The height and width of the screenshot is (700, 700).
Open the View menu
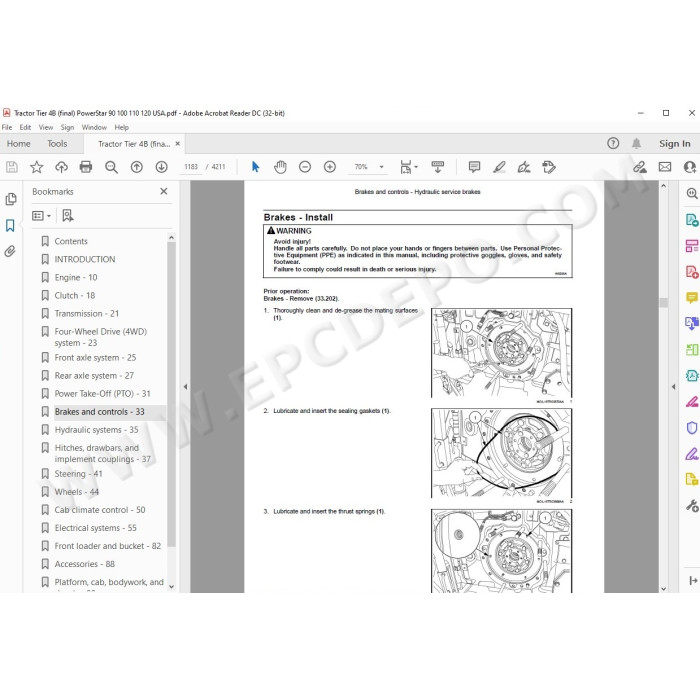tap(46, 127)
